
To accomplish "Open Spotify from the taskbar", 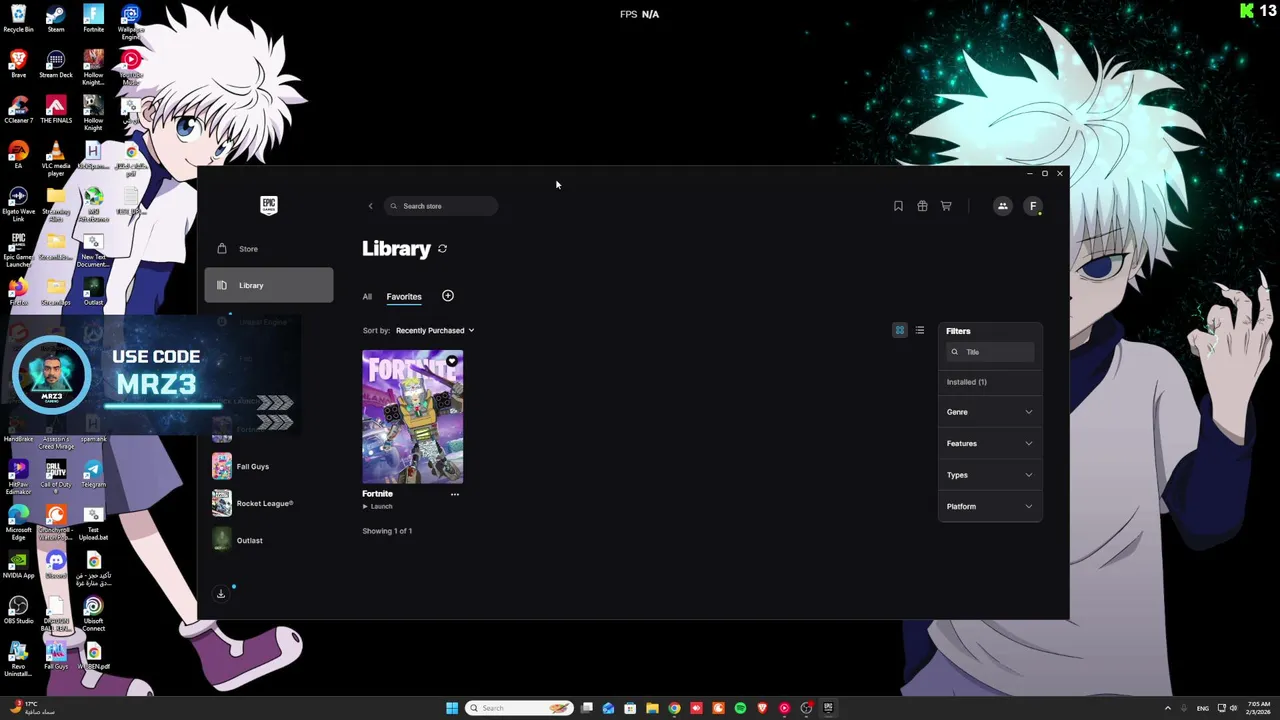I will pyautogui.click(x=740, y=708).
